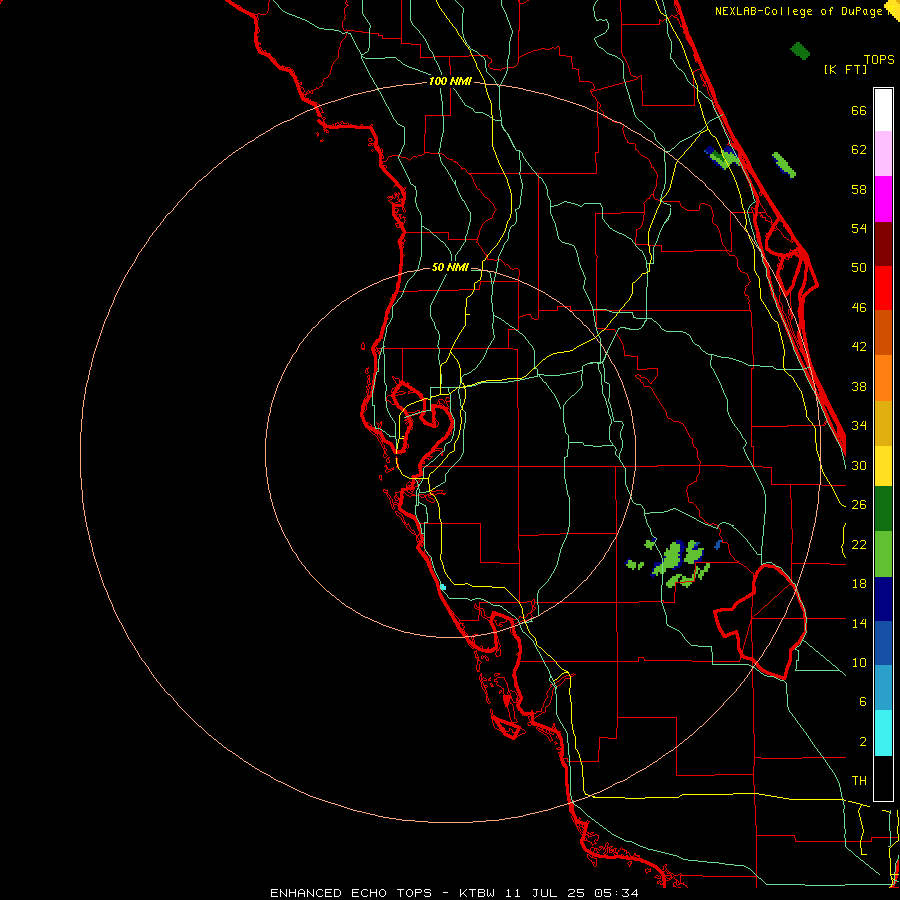Image resolution: width=900 pixels, height=900 pixels.
Task: Click the NEXLAB-College of DuPage credit text
Action: pos(798,11)
